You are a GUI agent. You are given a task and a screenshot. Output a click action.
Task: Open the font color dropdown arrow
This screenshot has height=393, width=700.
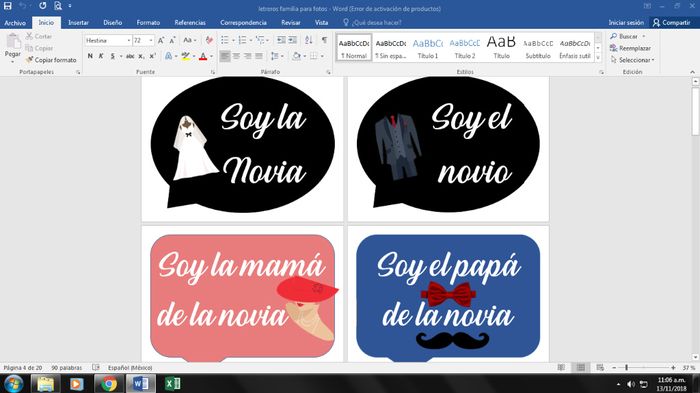[x=211, y=56]
